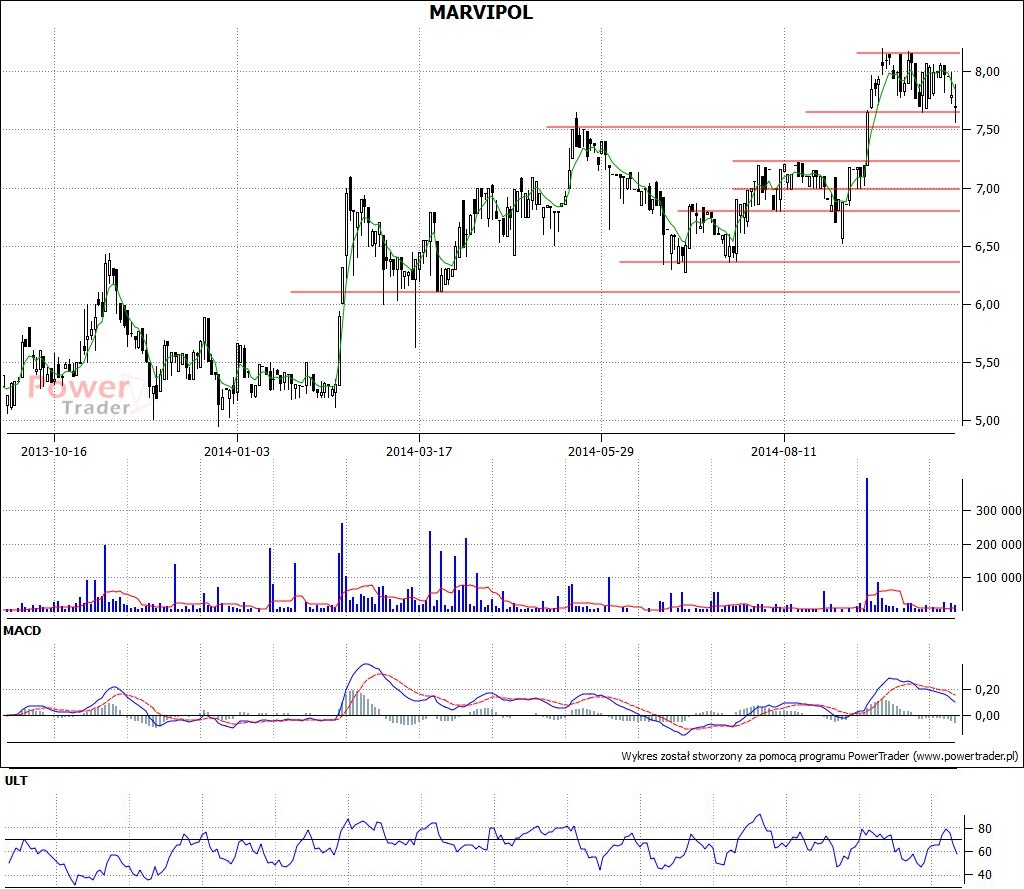Click the MACD indicator label
This screenshot has width=1024, height=889.
click(22, 631)
